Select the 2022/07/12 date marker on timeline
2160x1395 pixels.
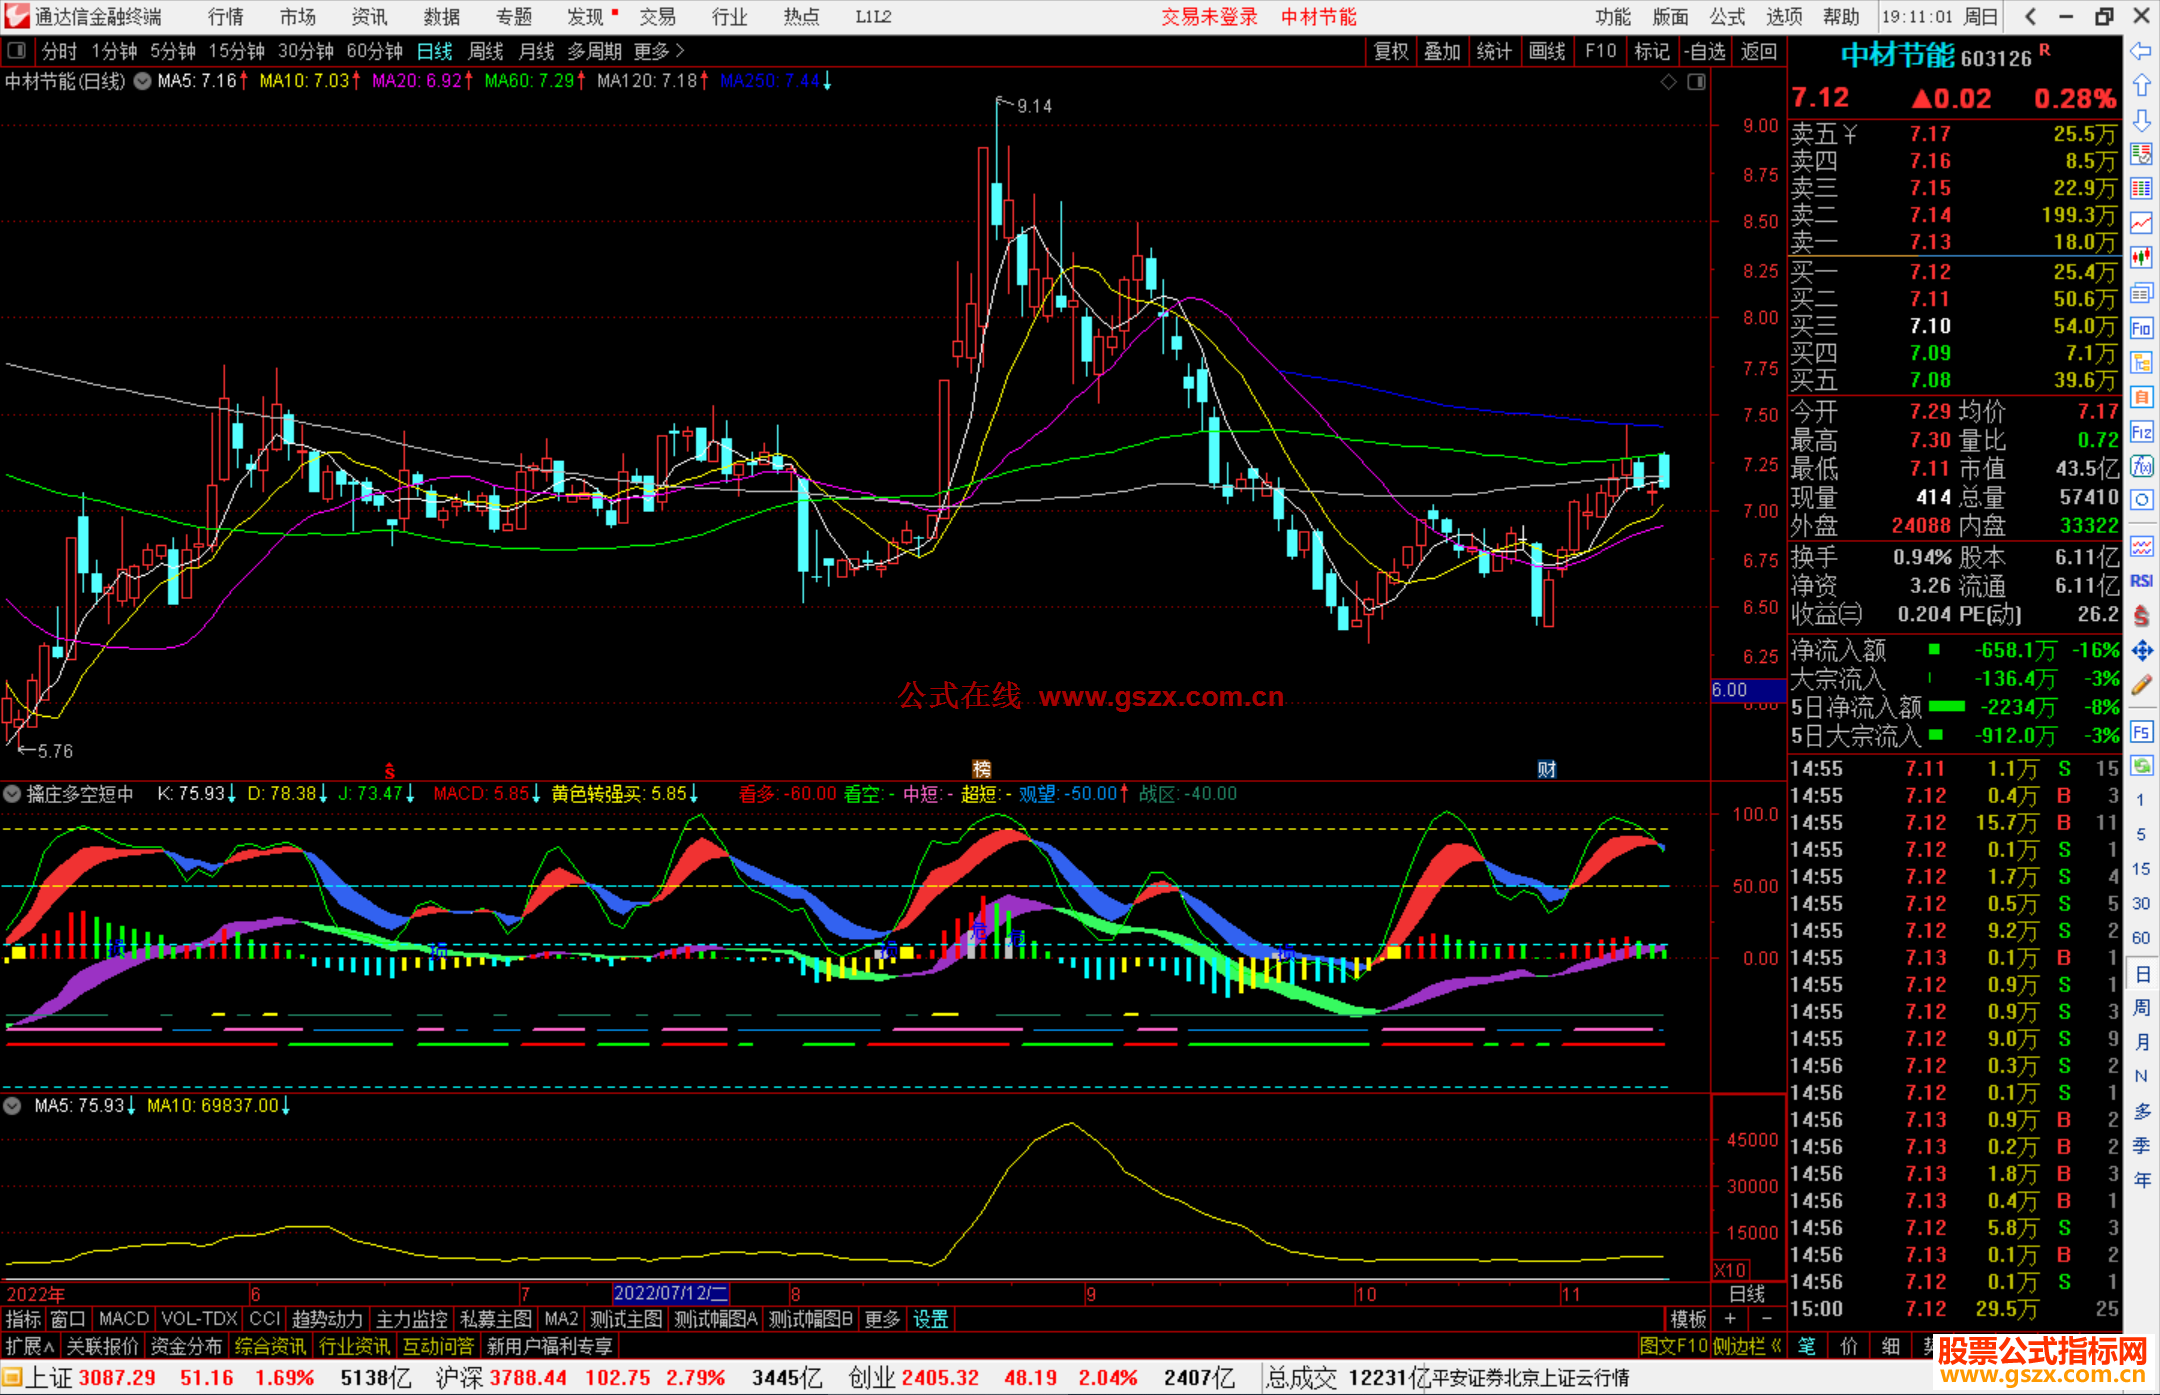[670, 1294]
